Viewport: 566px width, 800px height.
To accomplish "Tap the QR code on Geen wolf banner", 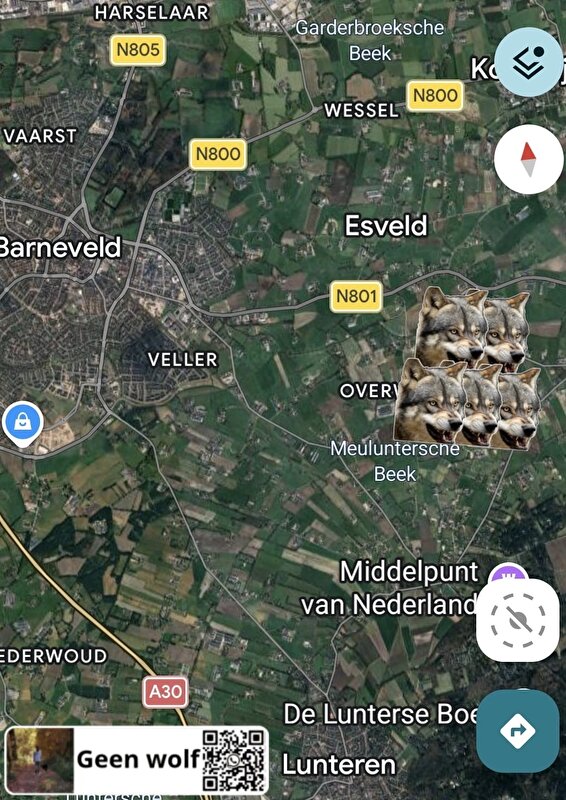I will point(234,760).
